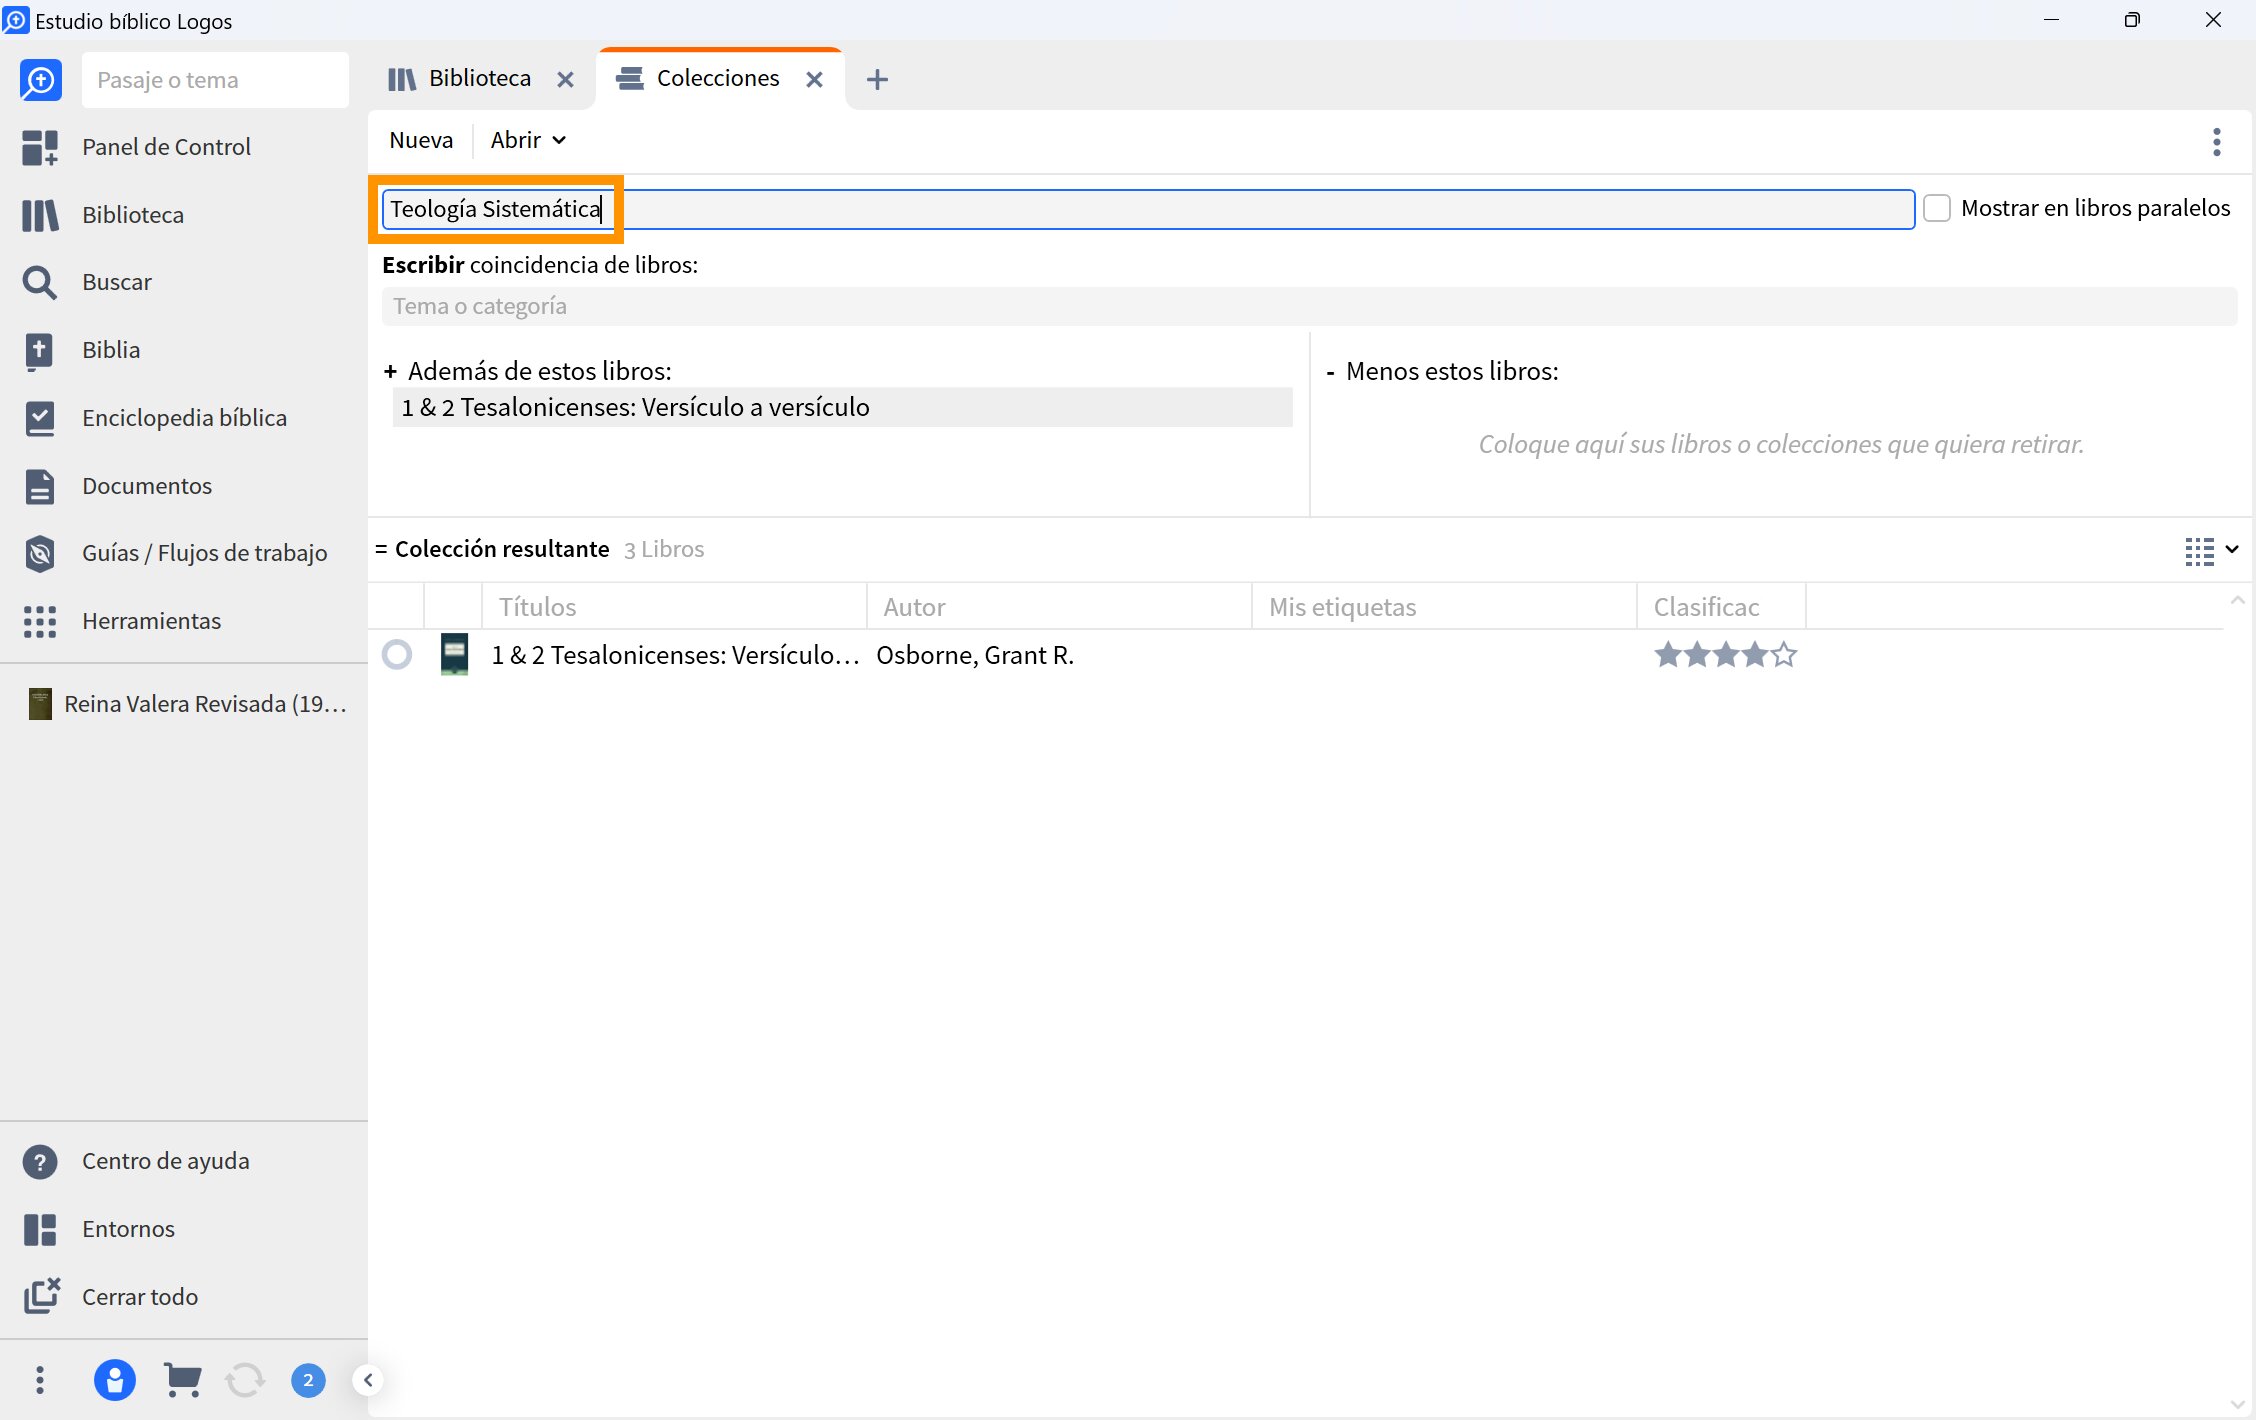This screenshot has width=2256, height=1420.
Task: Click the collection name field Teología Sistemática
Action: click(x=1148, y=209)
